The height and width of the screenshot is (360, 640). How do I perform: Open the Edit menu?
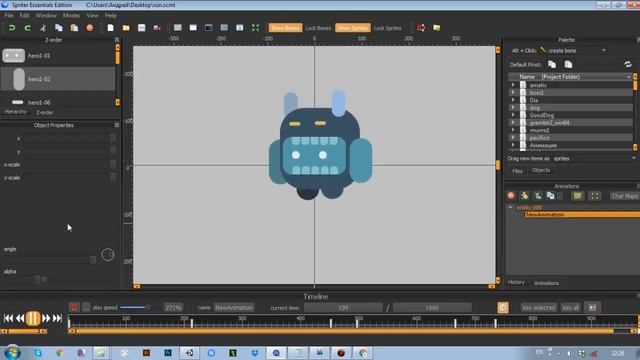coord(24,16)
